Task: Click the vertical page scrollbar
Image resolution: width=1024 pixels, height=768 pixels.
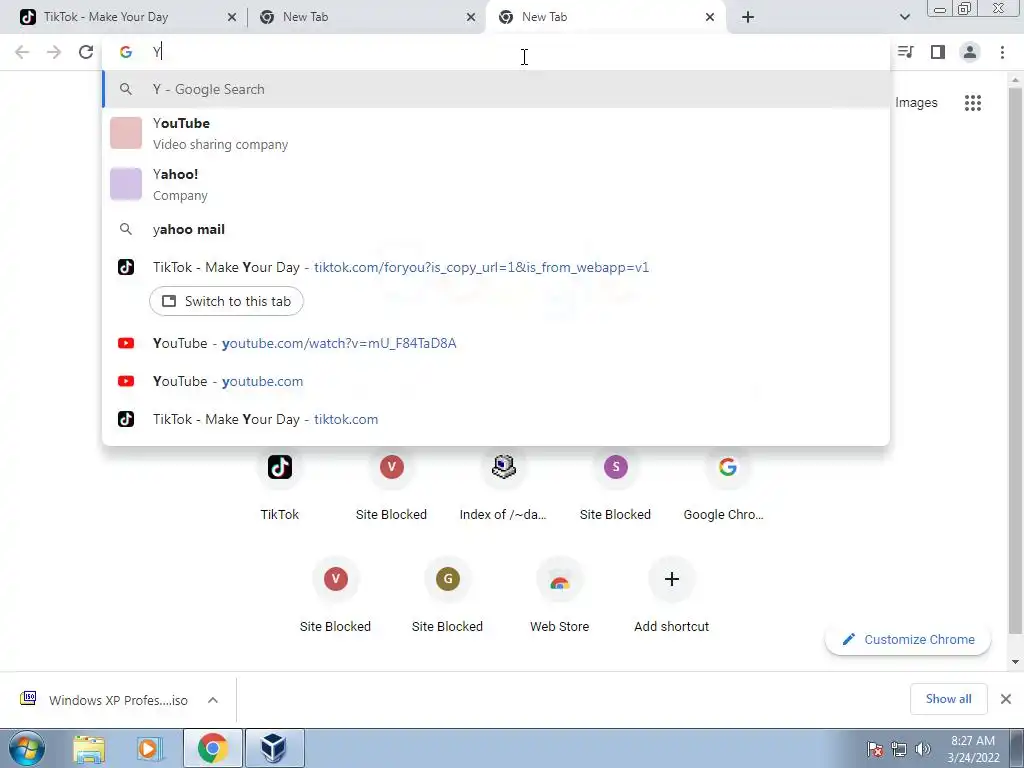Action: tap(1015, 359)
